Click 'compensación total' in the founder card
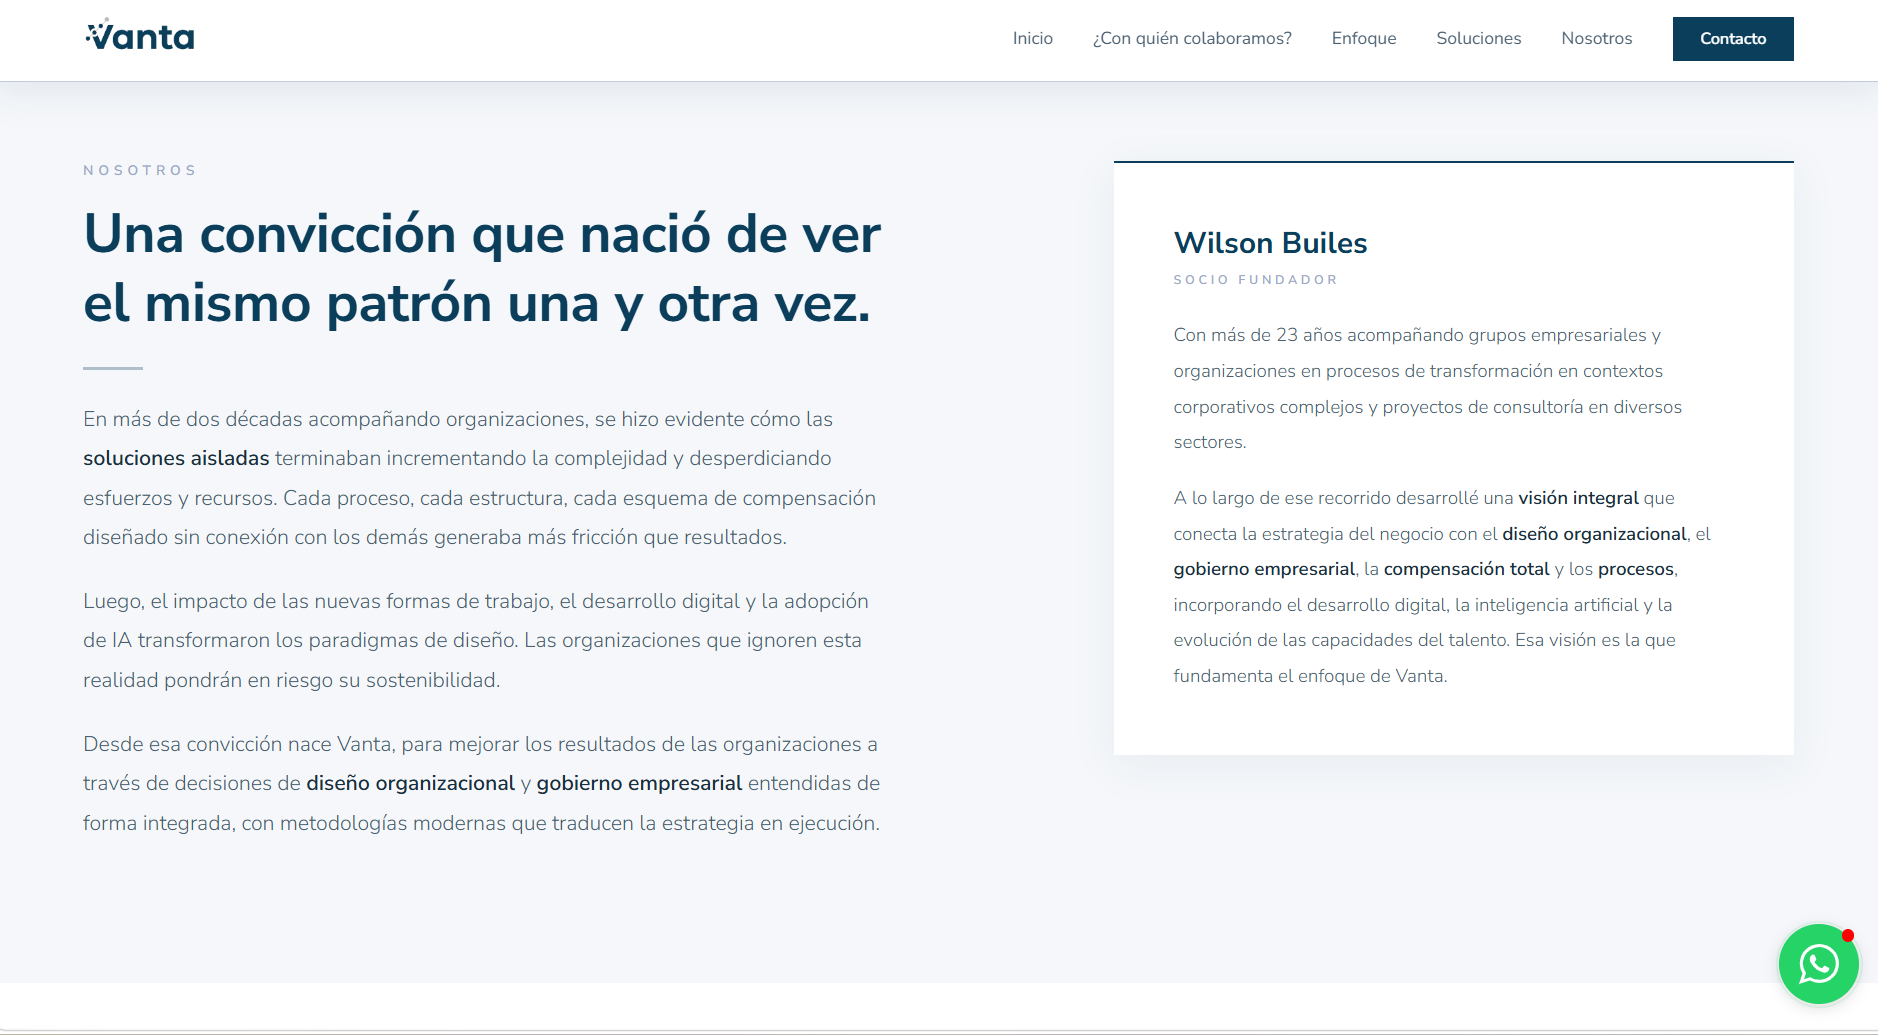 click(x=1465, y=569)
